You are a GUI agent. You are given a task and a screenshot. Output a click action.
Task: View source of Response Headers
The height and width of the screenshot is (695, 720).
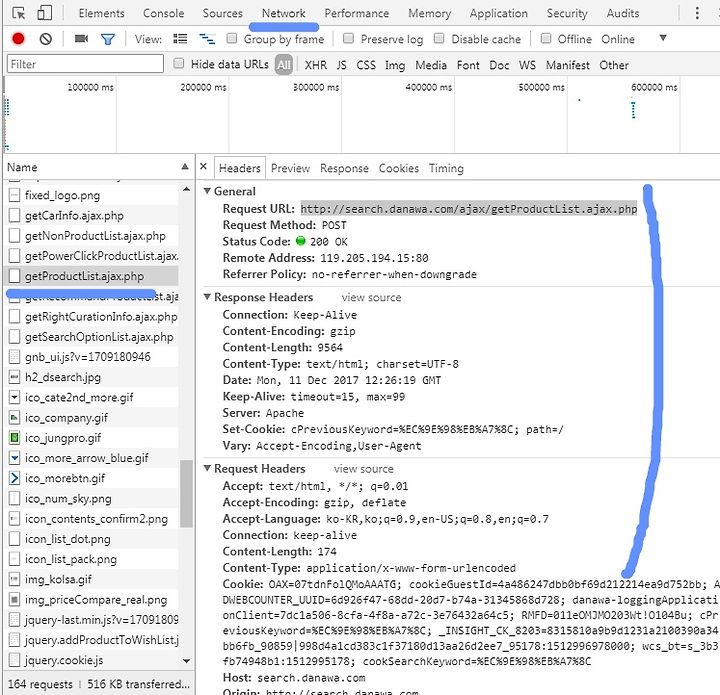point(371,297)
